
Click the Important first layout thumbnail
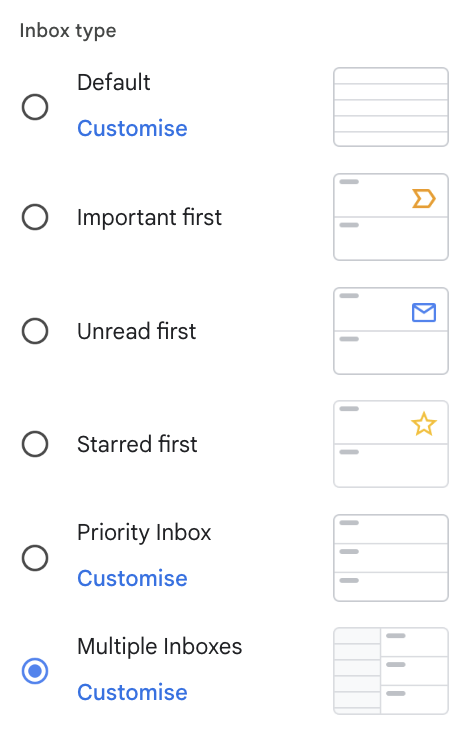coord(391,217)
